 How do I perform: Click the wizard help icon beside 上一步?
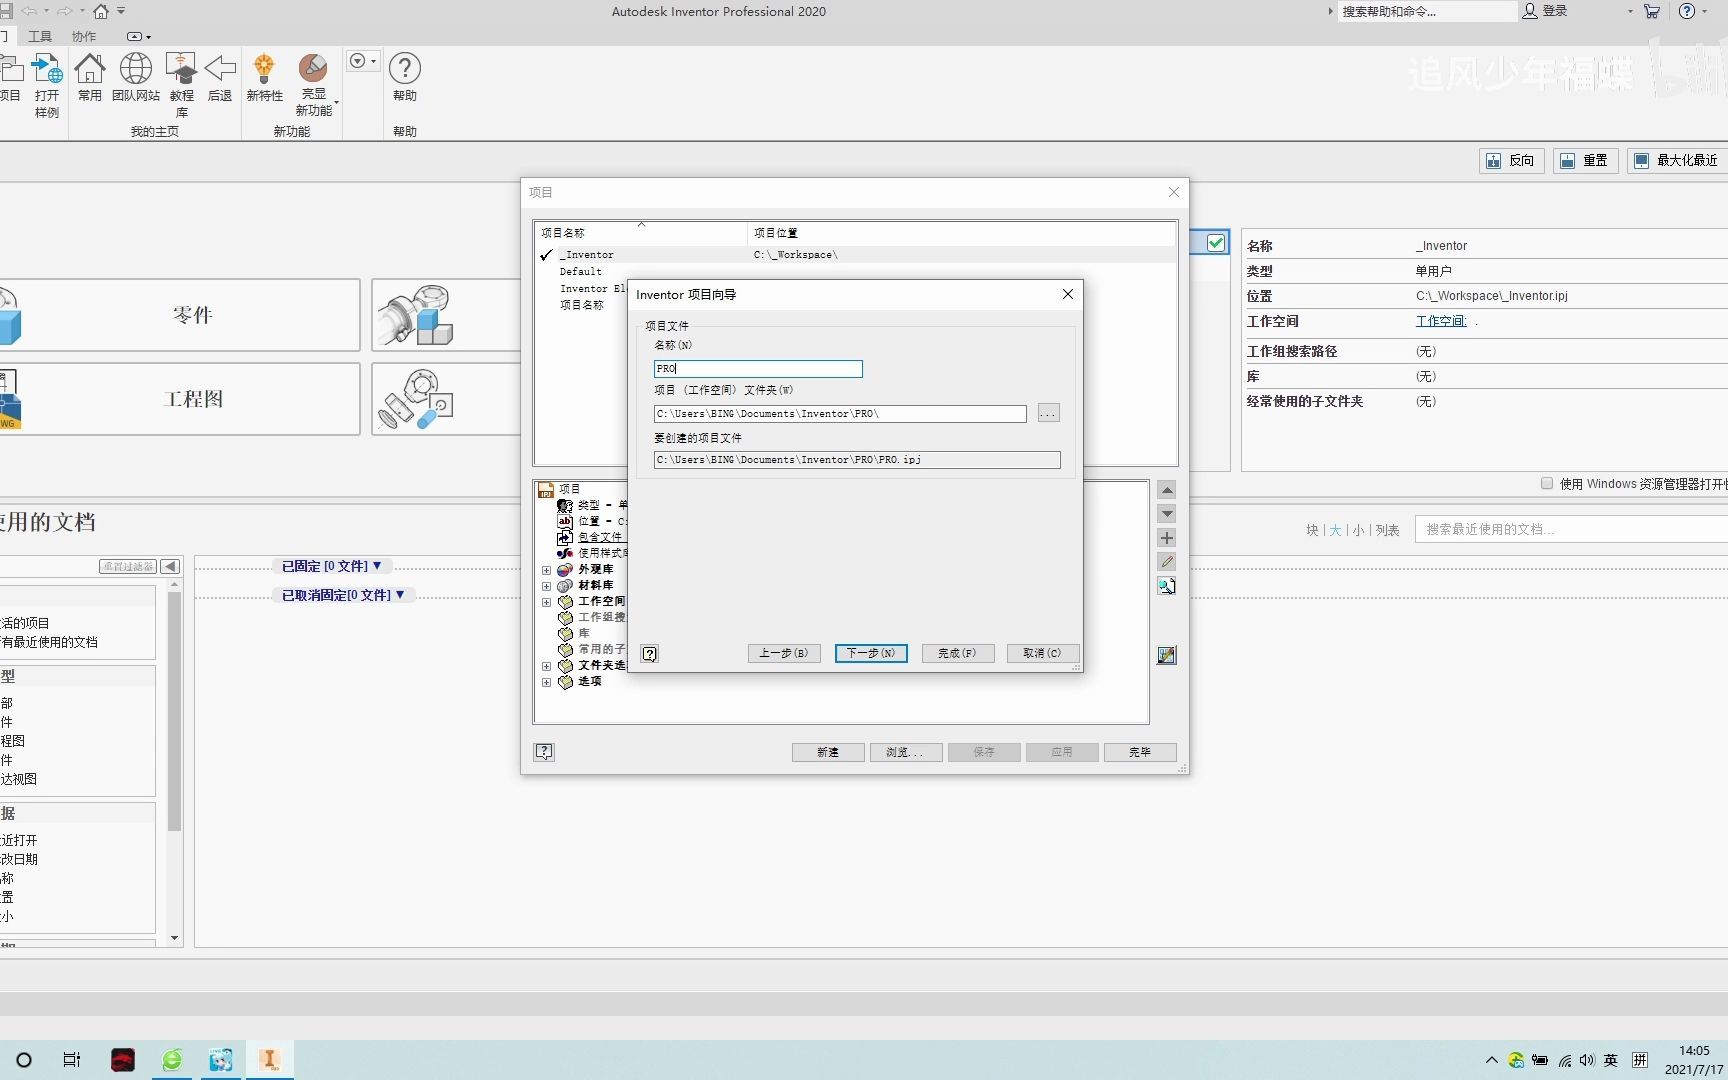650,654
